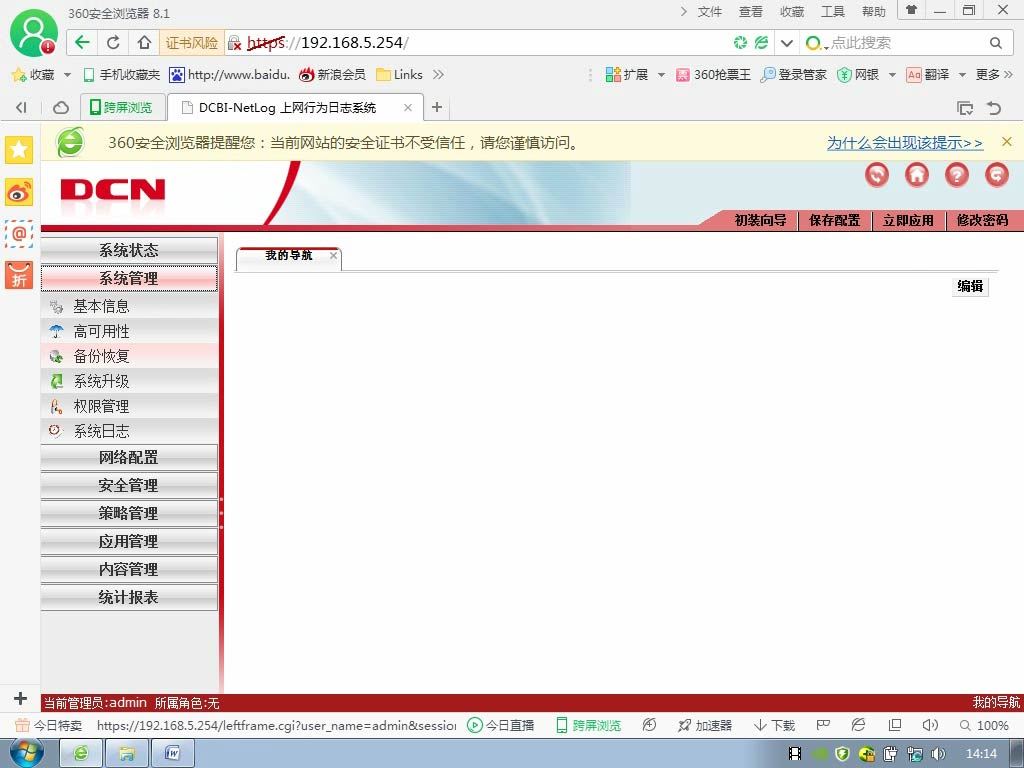Click the 编辑 edit button
The width and height of the screenshot is (1024, 768).
pos(970,286)
